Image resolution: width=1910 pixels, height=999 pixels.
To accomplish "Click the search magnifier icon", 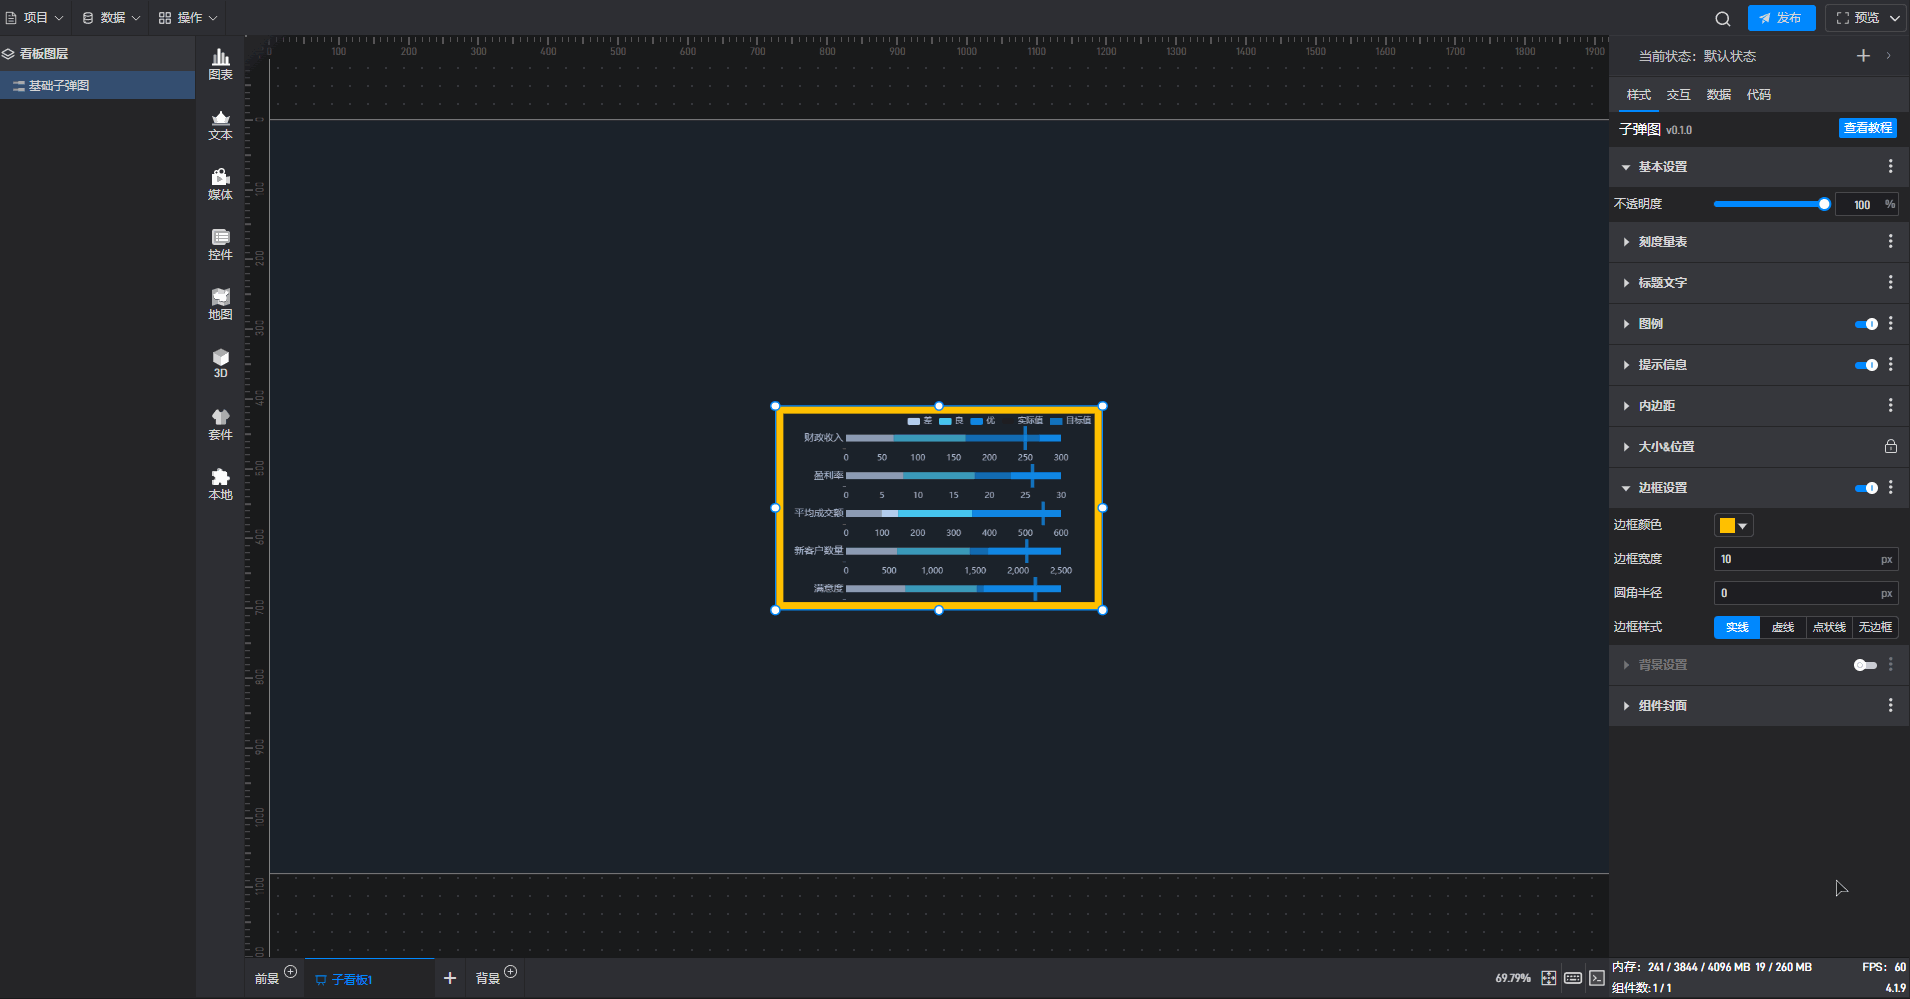I will pyautogui.click(x=1722, y=18).
